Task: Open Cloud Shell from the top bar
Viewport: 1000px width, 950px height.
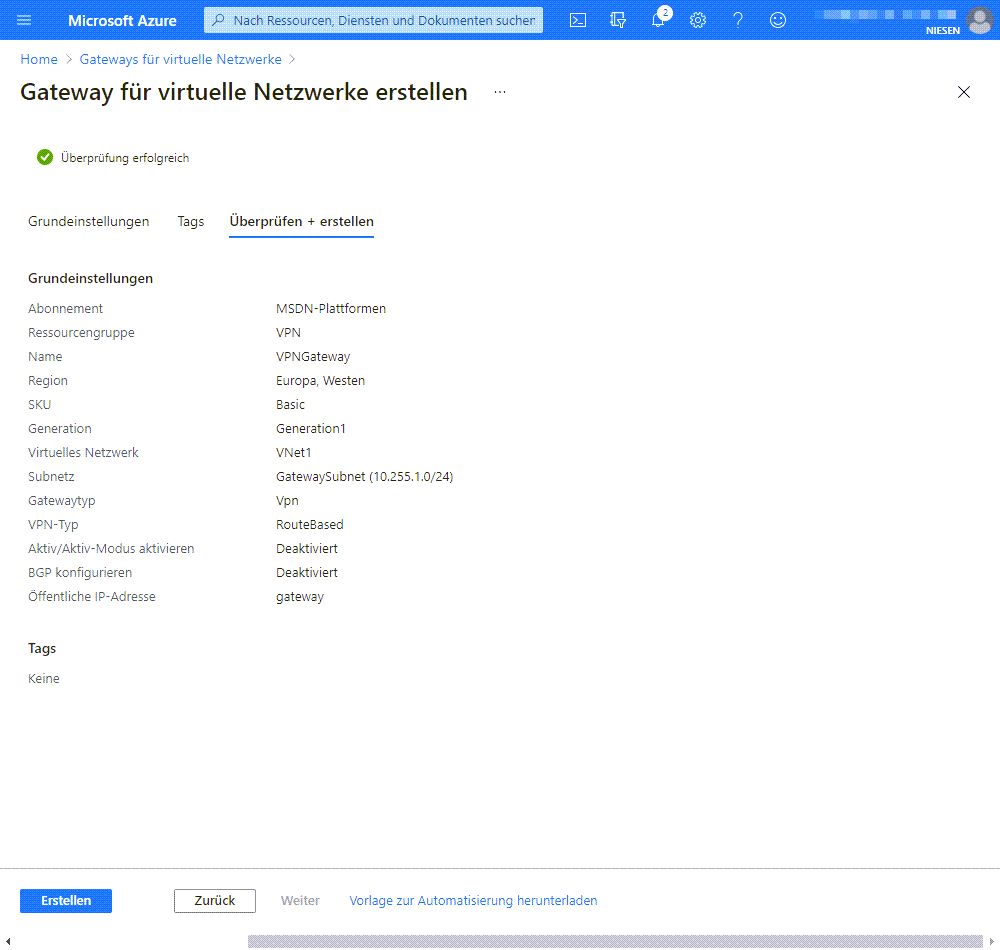Action: [578, 20]
